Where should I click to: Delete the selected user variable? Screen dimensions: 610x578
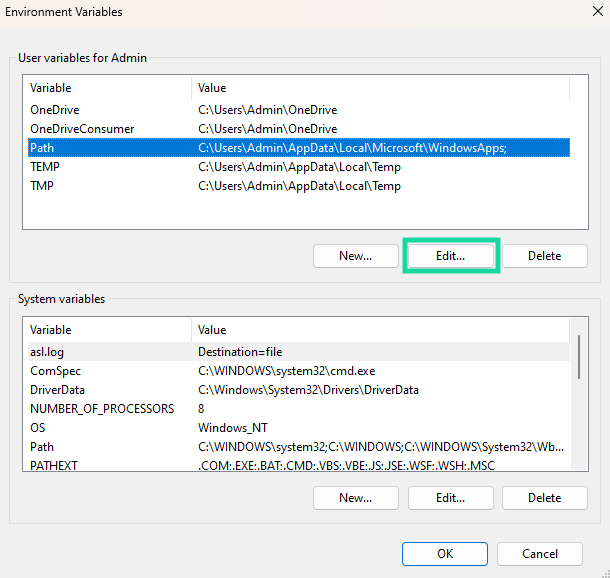[544, 256]
